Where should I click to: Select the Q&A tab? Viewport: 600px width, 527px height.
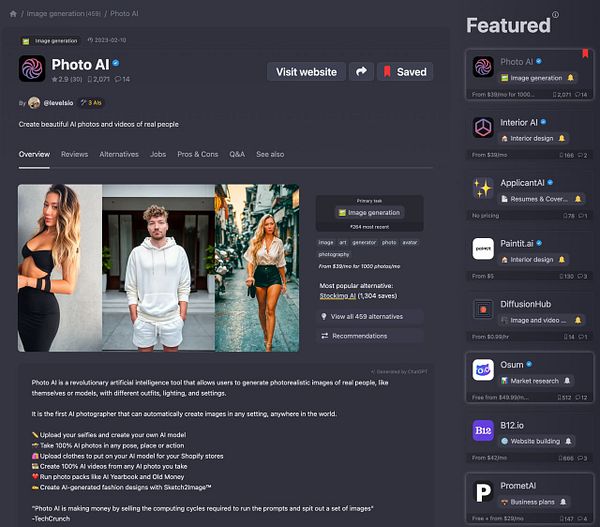(x=237, y=154)
